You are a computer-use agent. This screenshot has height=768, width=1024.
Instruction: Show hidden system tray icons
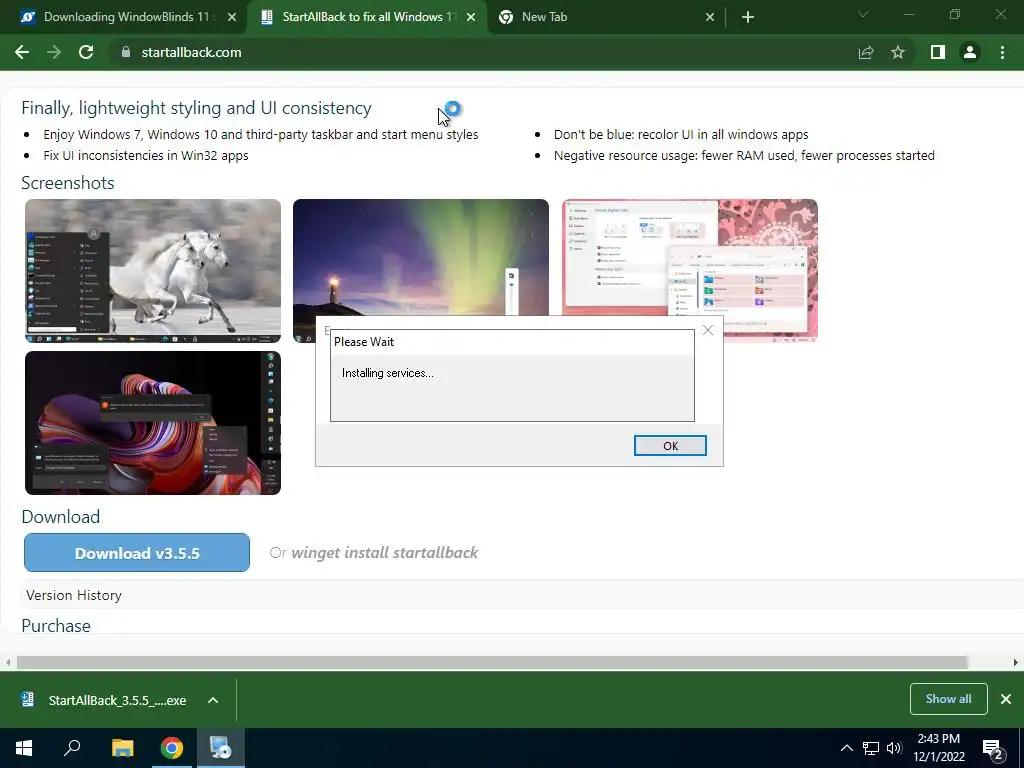coord(846,748)
